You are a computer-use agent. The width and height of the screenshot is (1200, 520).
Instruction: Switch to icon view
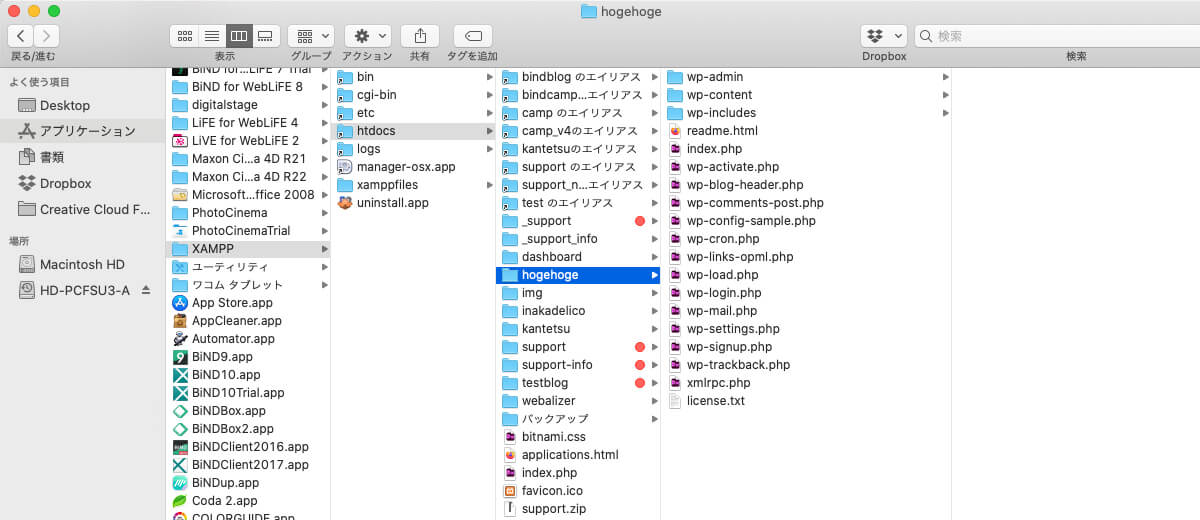pos(185,36)
